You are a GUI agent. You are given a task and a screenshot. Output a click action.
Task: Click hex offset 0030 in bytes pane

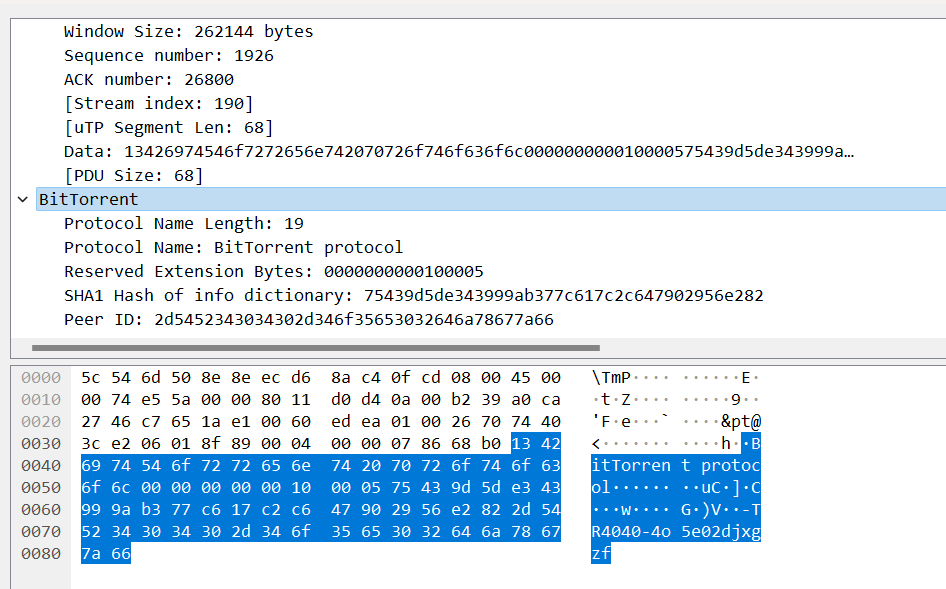pos(41,444)
